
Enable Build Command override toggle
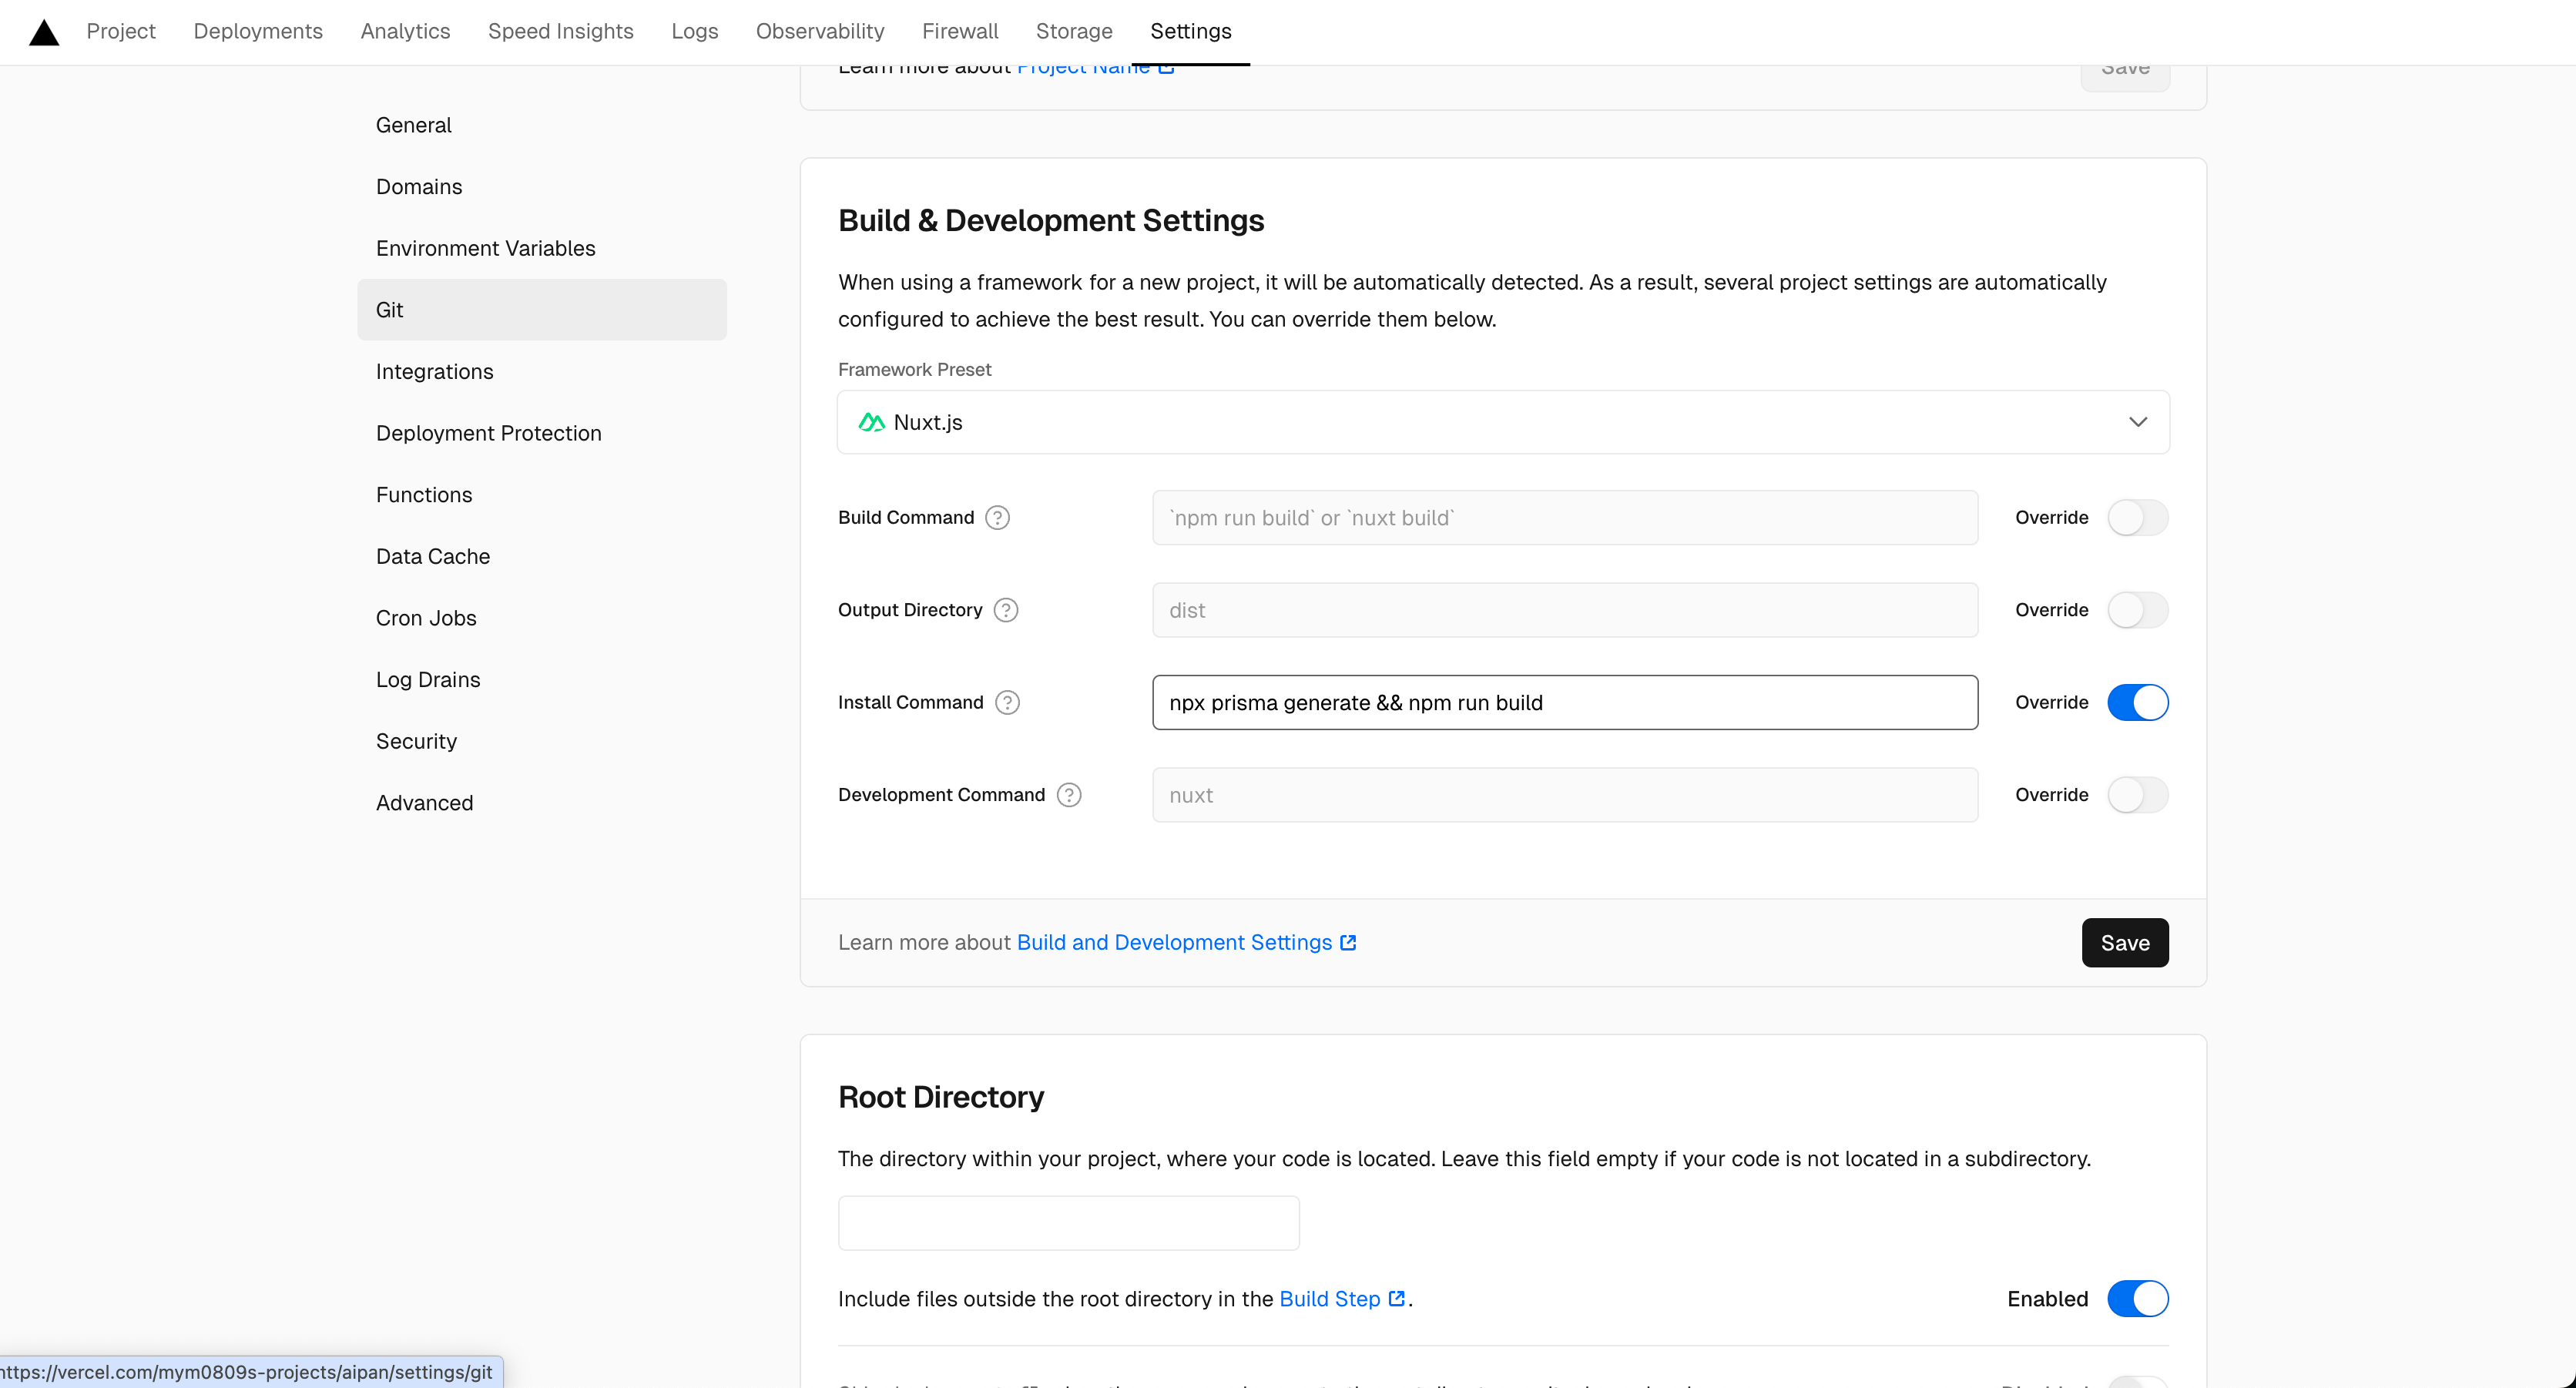tap(2137, 517)
